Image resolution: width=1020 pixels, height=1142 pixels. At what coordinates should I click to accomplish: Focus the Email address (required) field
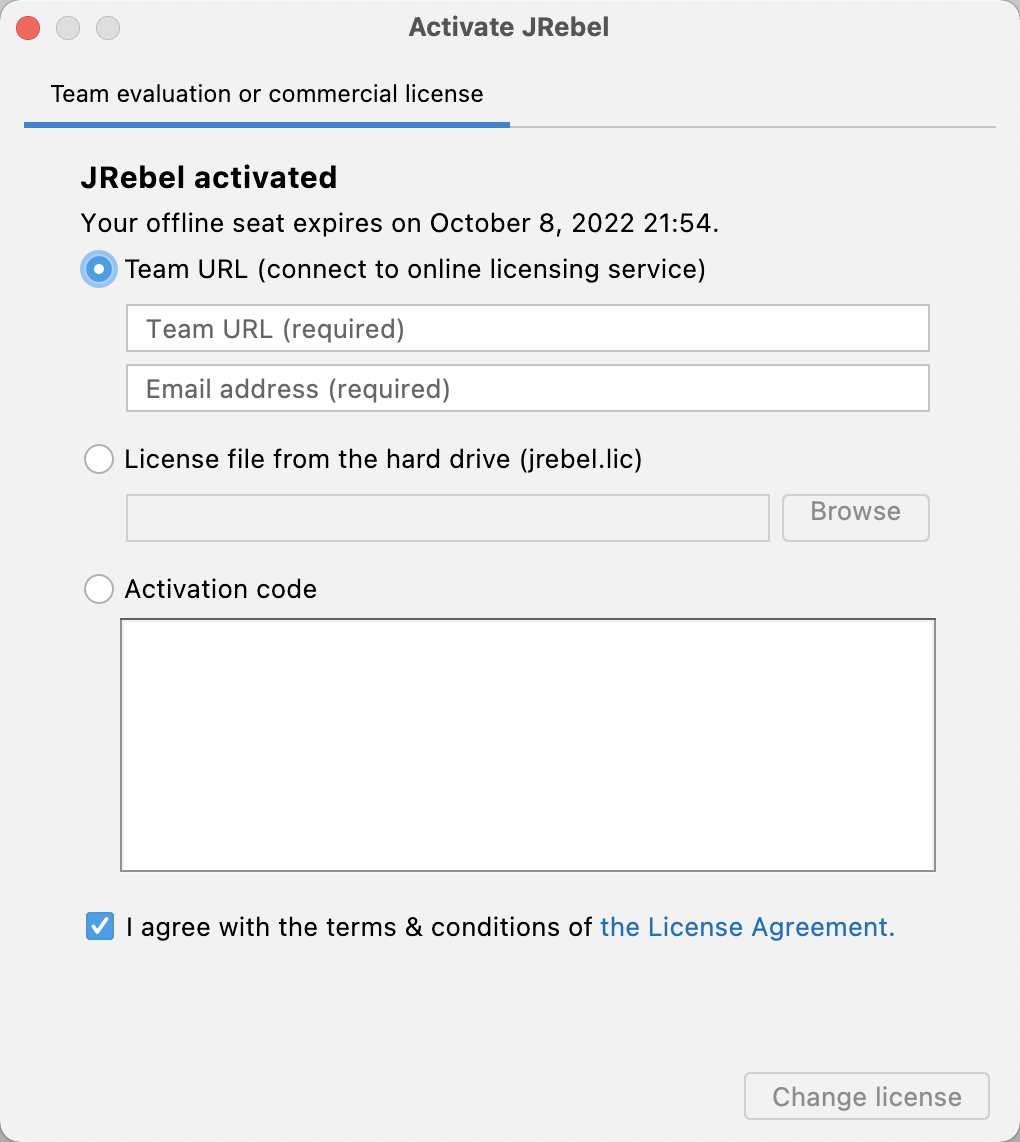pos(527,388)
